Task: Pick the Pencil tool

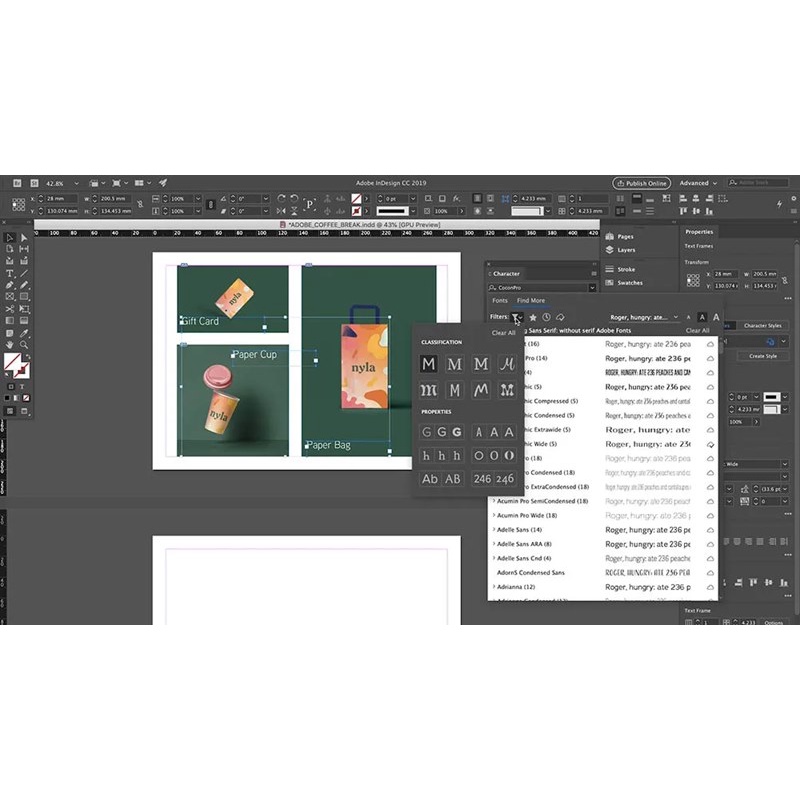Action: 24,285
